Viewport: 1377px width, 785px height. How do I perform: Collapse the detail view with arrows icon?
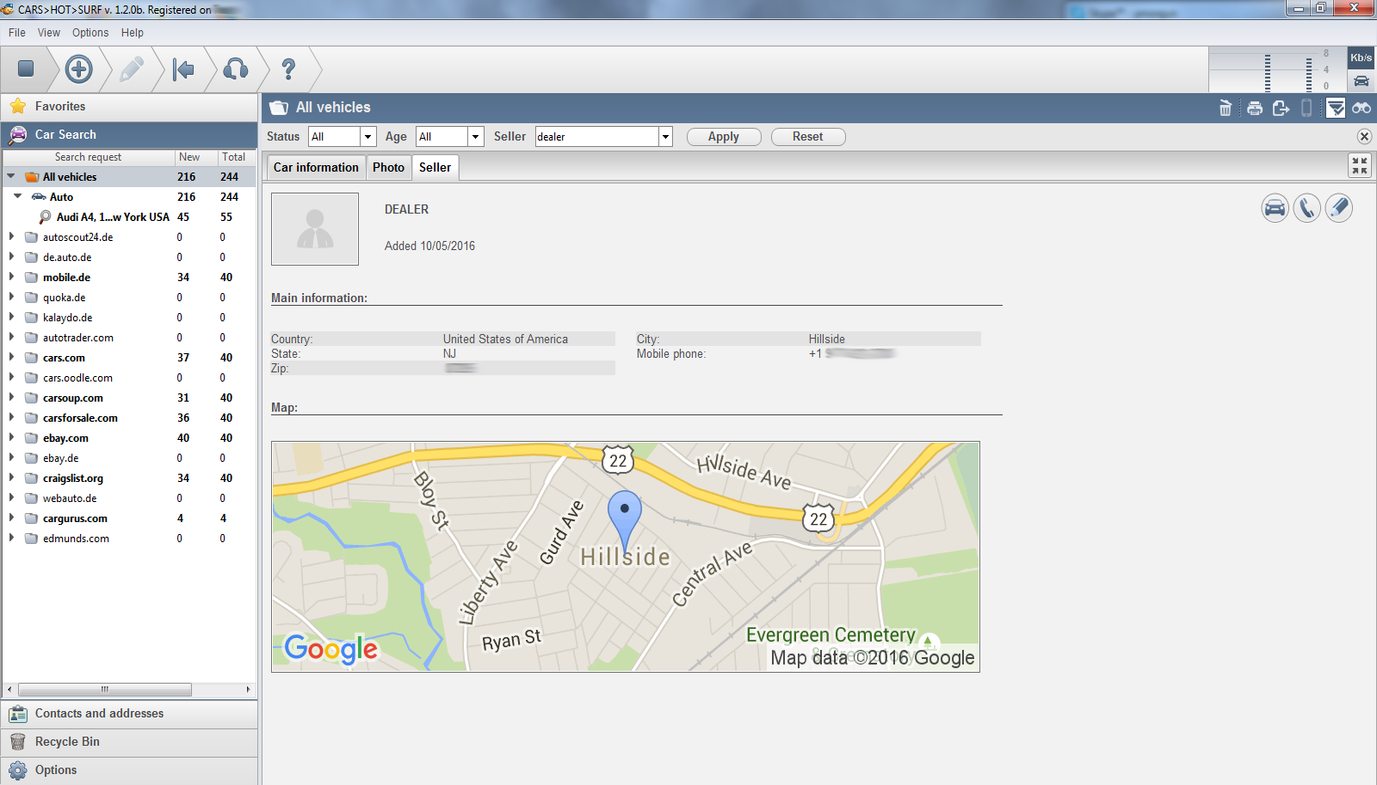tap(1359, 166)
